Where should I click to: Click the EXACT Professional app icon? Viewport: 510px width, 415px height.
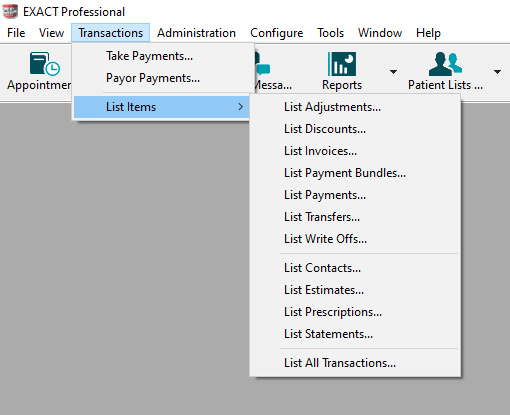(x=10, y=11)
